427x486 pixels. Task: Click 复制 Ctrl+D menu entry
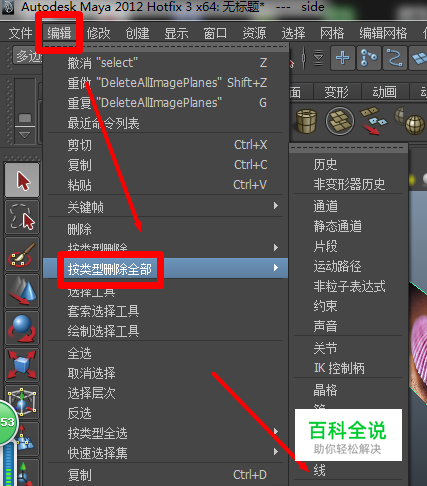(165, 475)
